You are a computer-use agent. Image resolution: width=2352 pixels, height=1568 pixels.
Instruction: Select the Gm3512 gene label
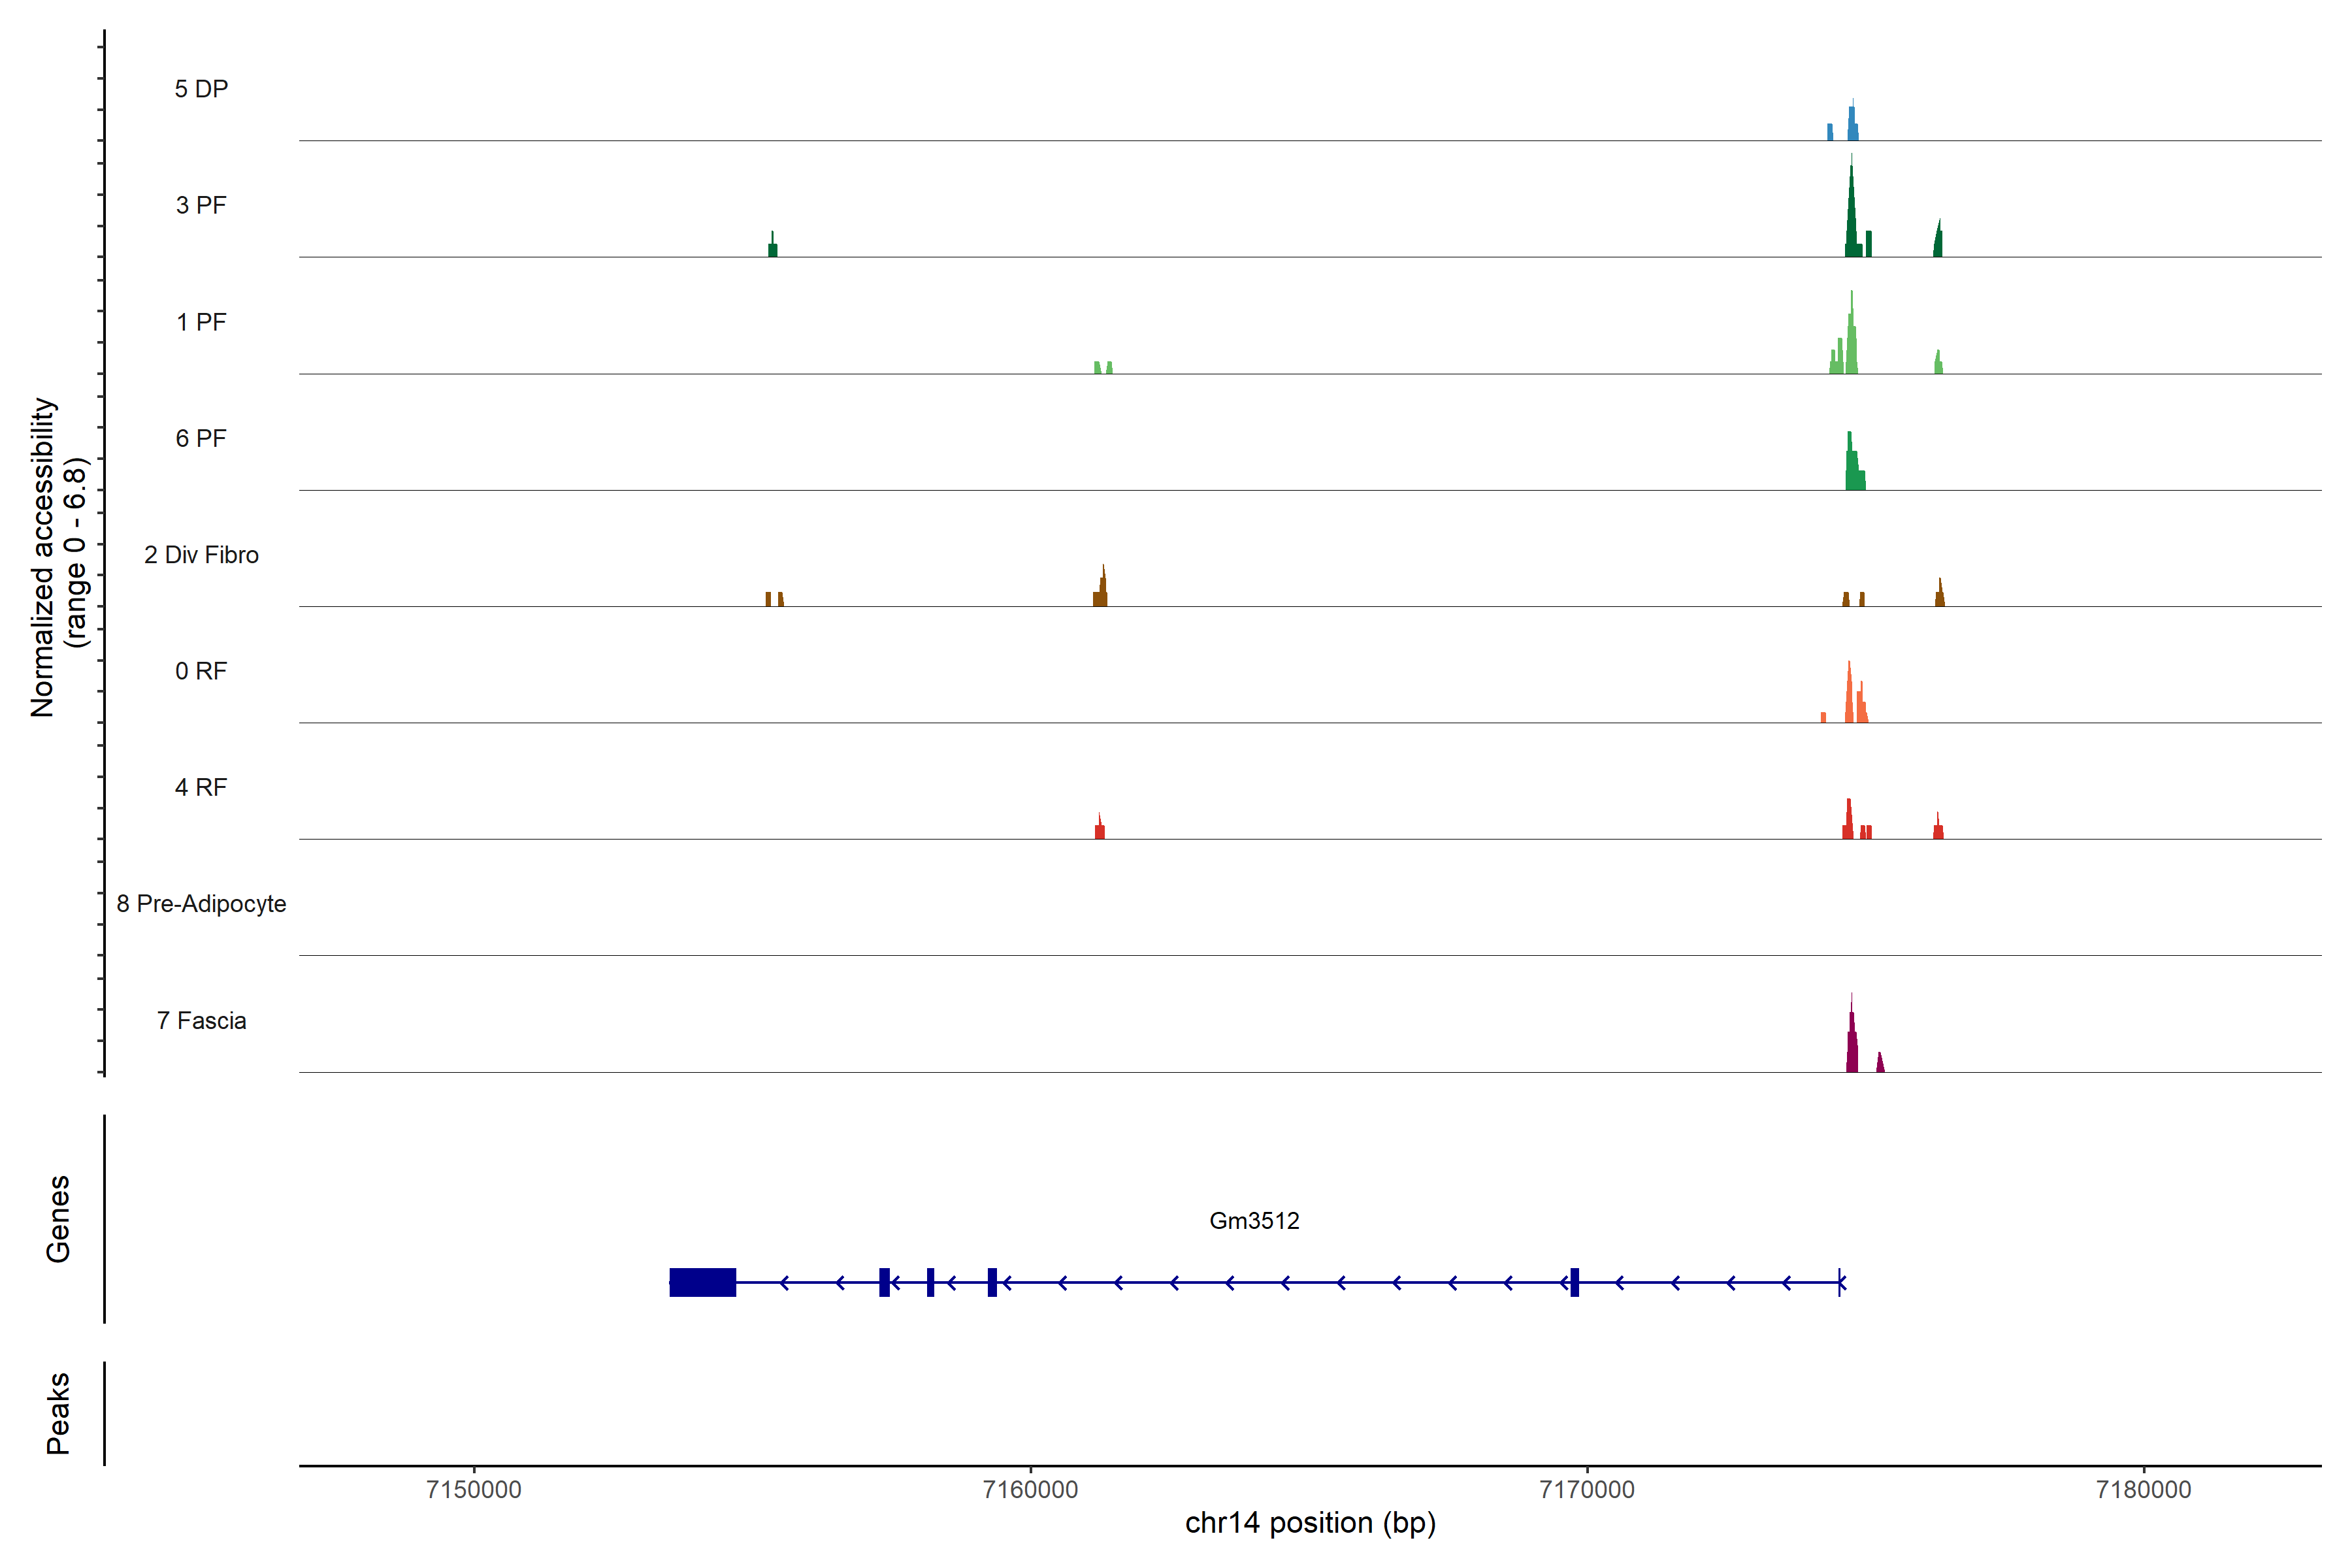[1254, 1220]
